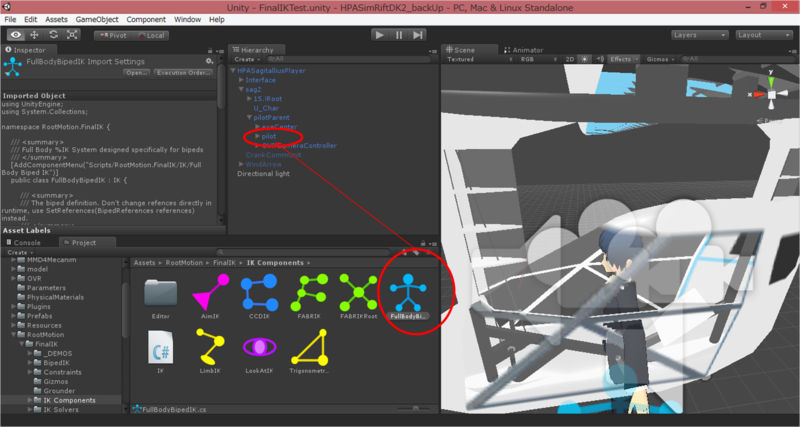Viewport: 800px width, 427px height.
Task: Select the LimbIK script icon
Action: (210, 346)
